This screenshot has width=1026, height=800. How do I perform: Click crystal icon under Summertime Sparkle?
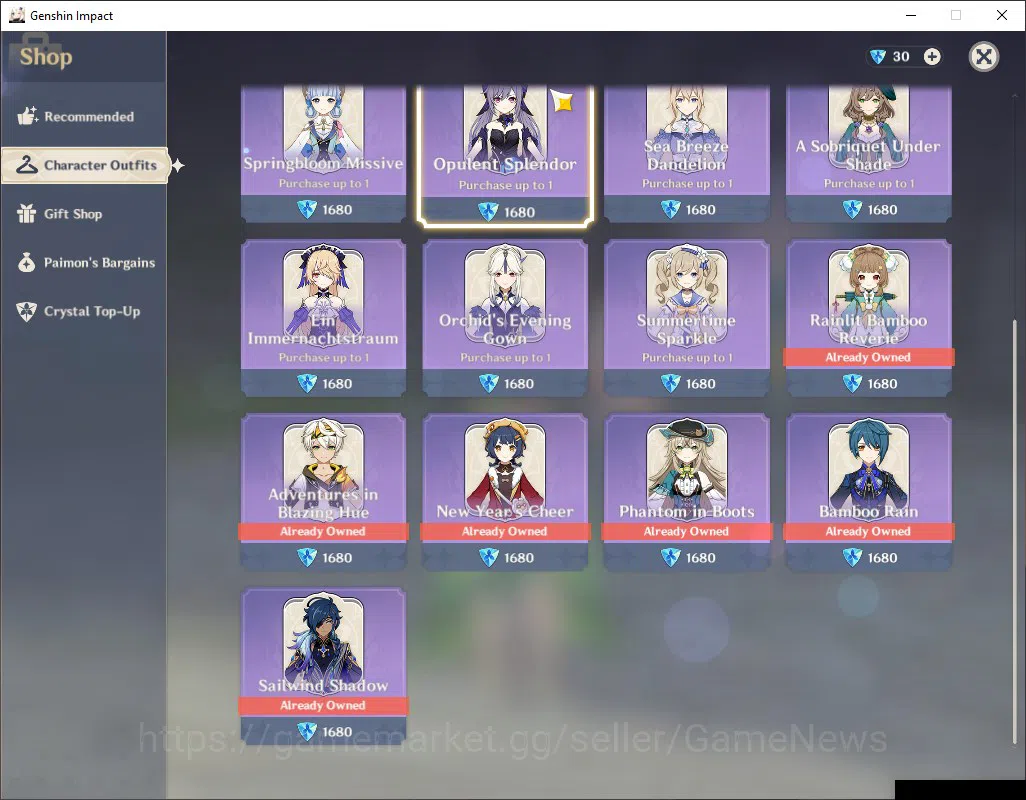670,383
